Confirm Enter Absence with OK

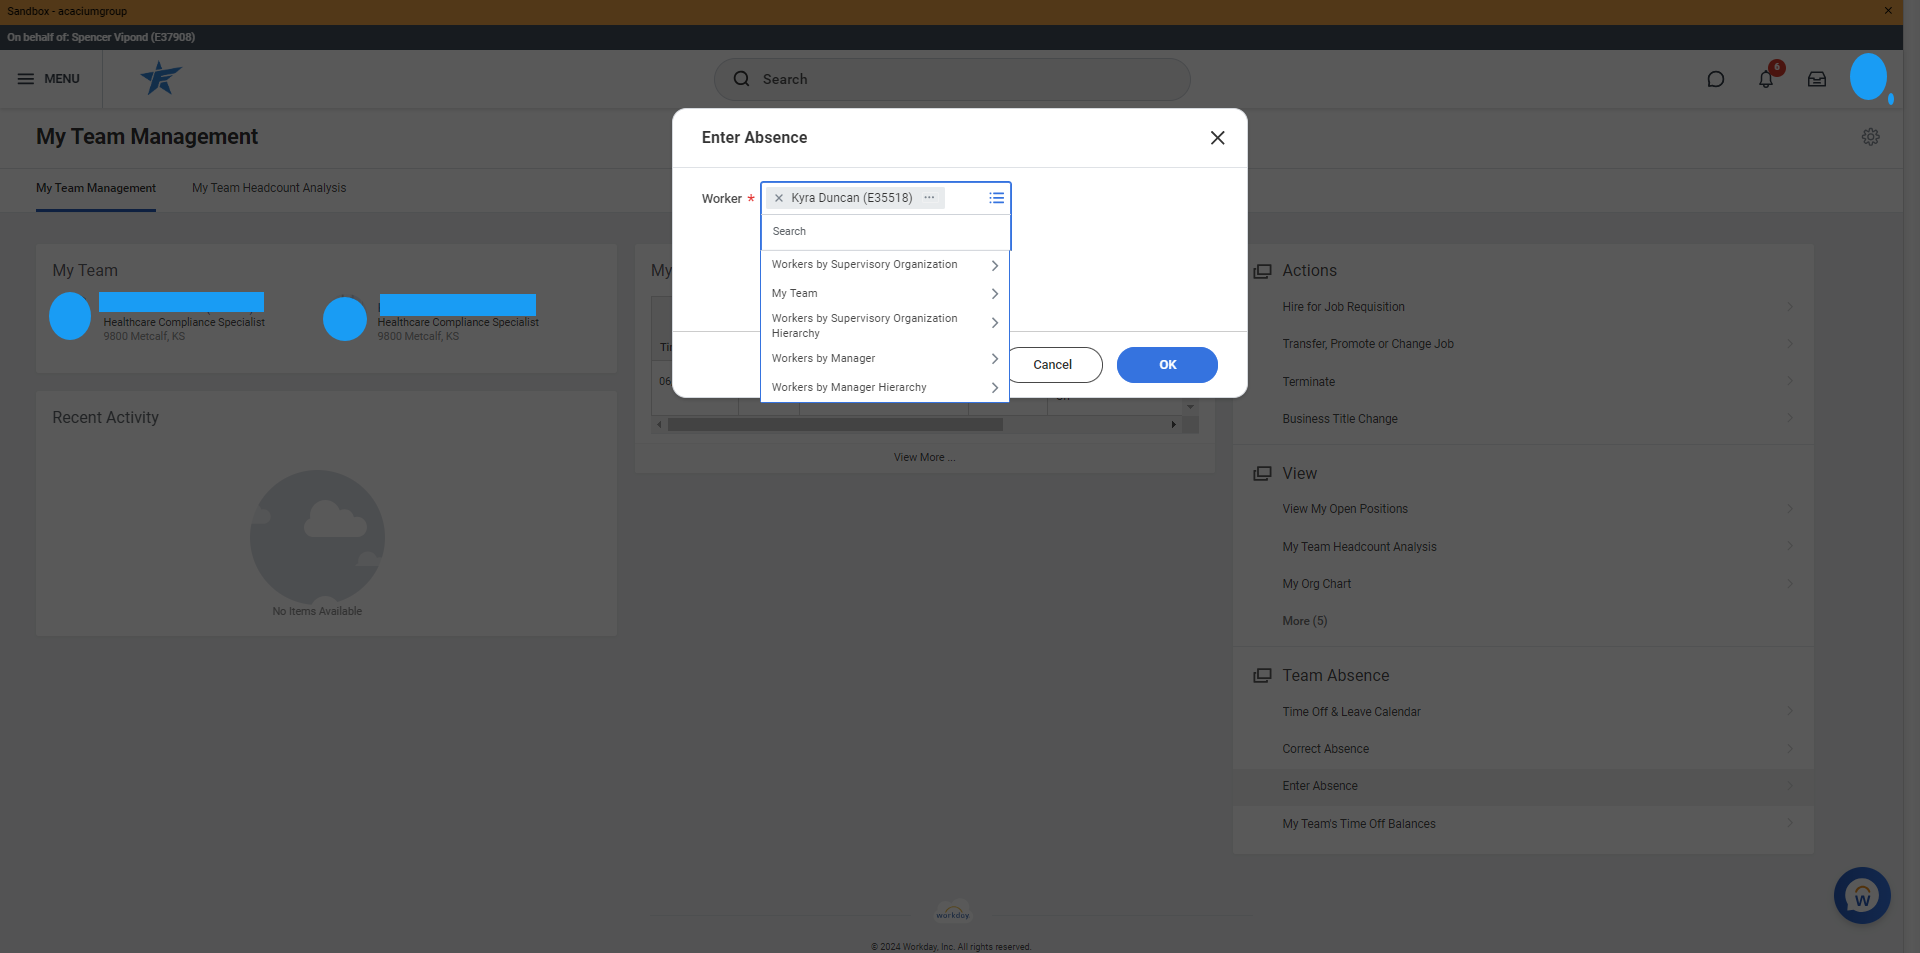pyautogui.click(x=1167, y=365)
